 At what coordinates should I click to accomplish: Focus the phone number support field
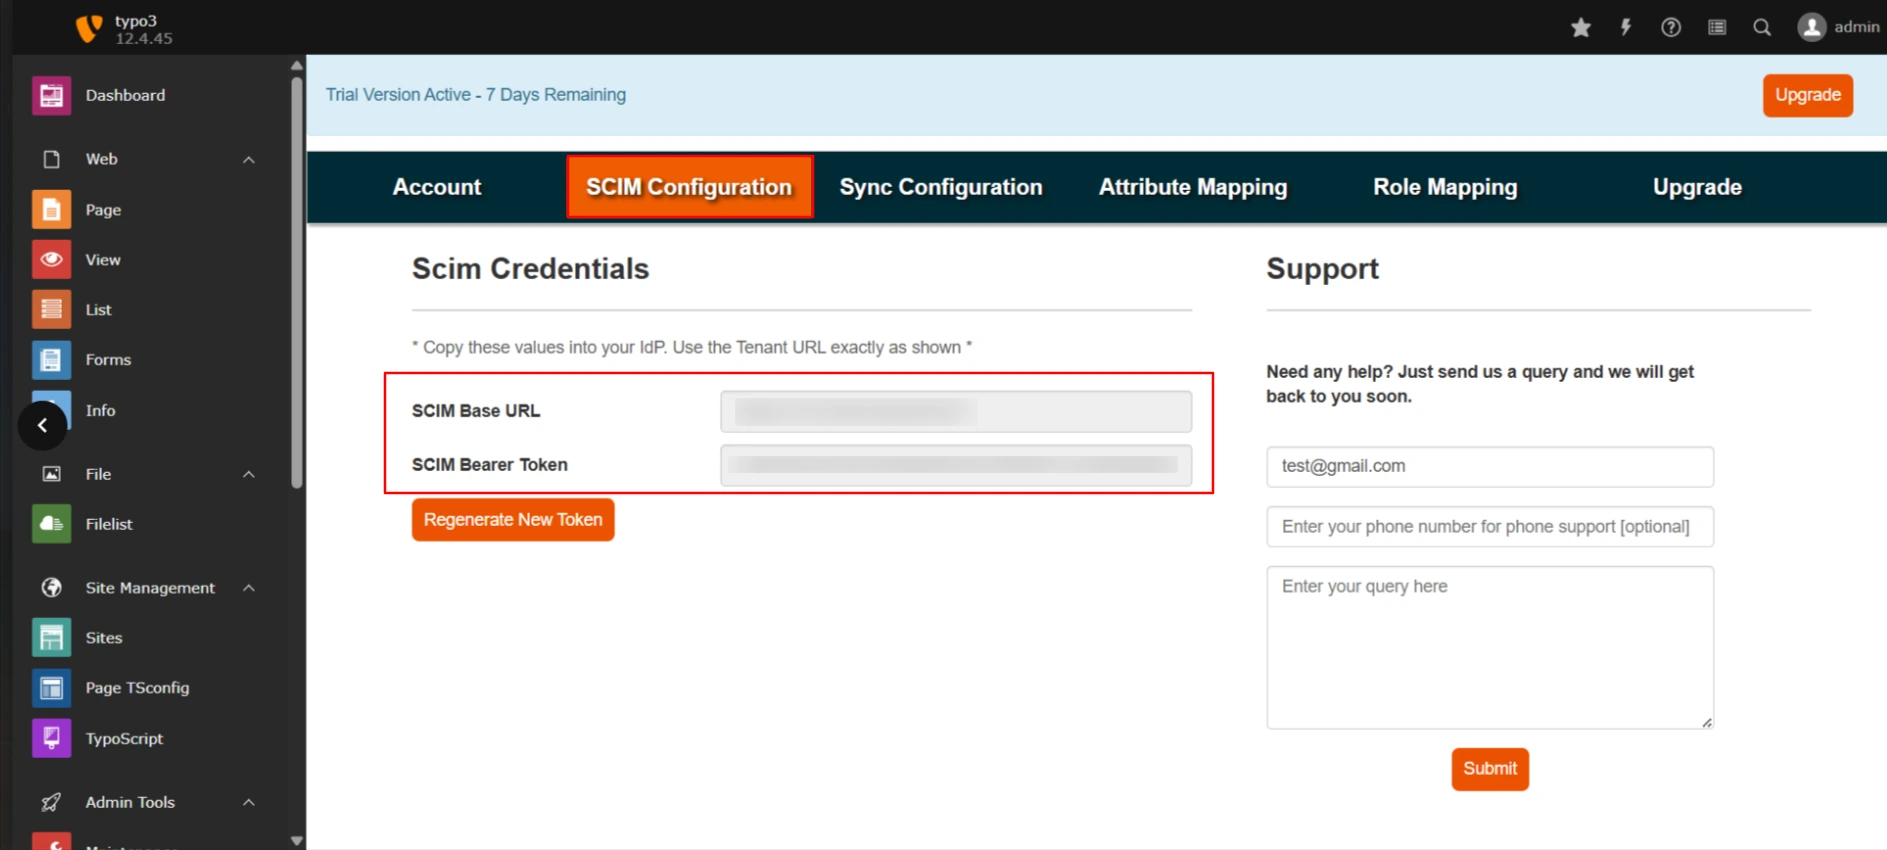pos(1490,527)
